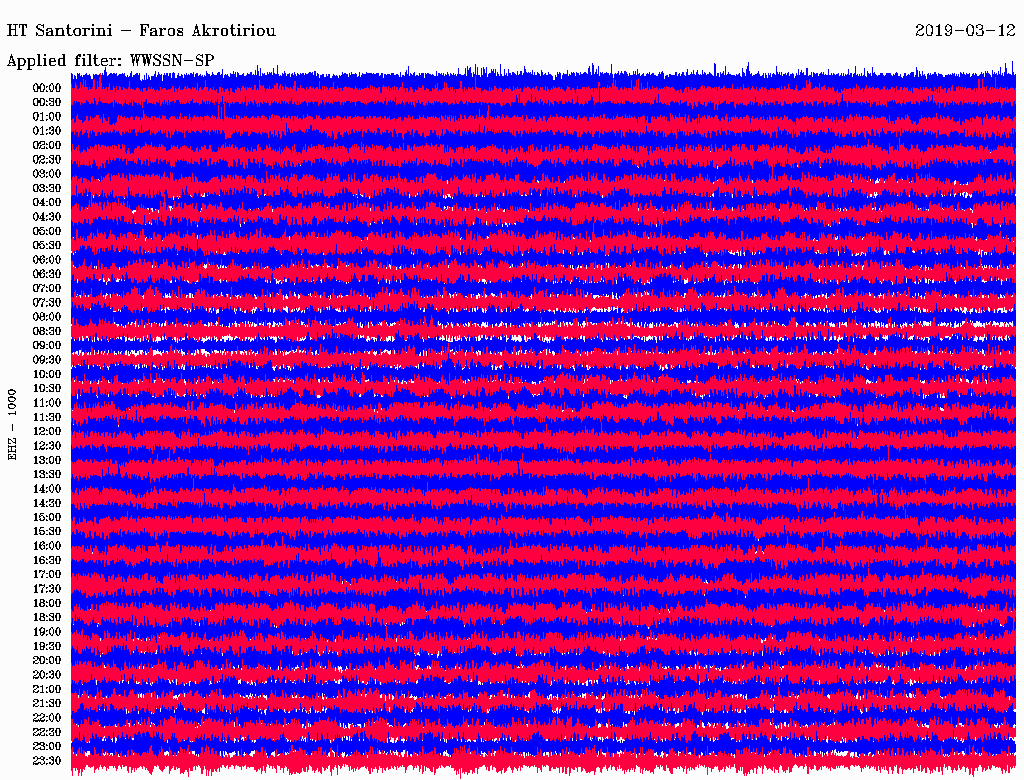
Task: Select the 21:30 time label
Action: (47, 704)
